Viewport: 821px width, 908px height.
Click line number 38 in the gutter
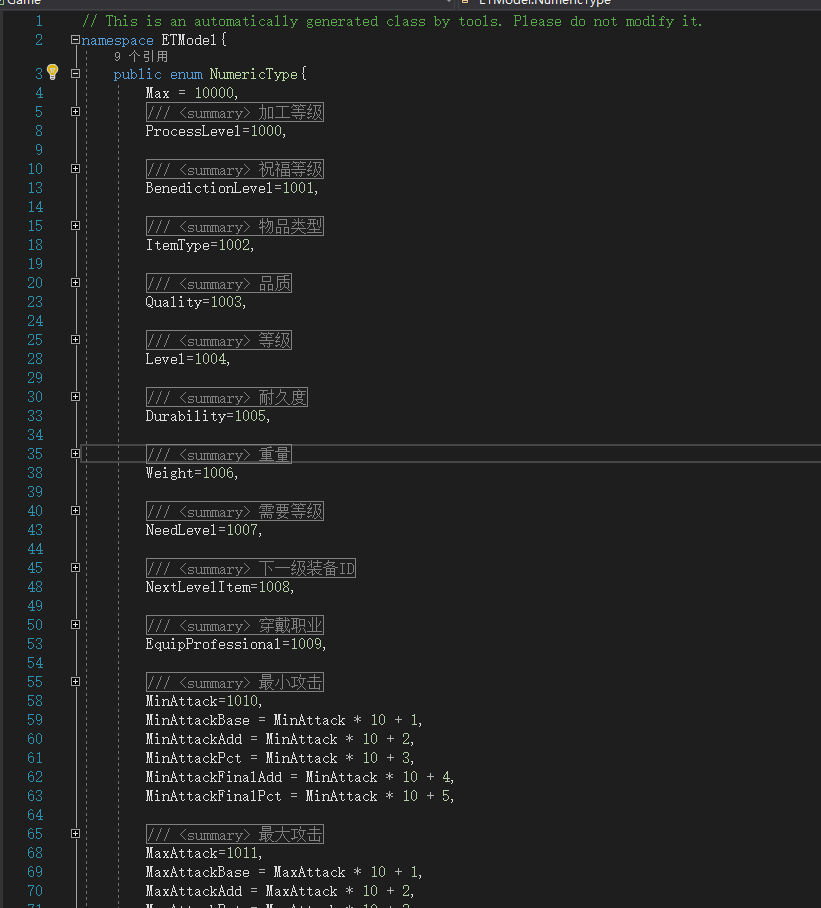point(35,473)
